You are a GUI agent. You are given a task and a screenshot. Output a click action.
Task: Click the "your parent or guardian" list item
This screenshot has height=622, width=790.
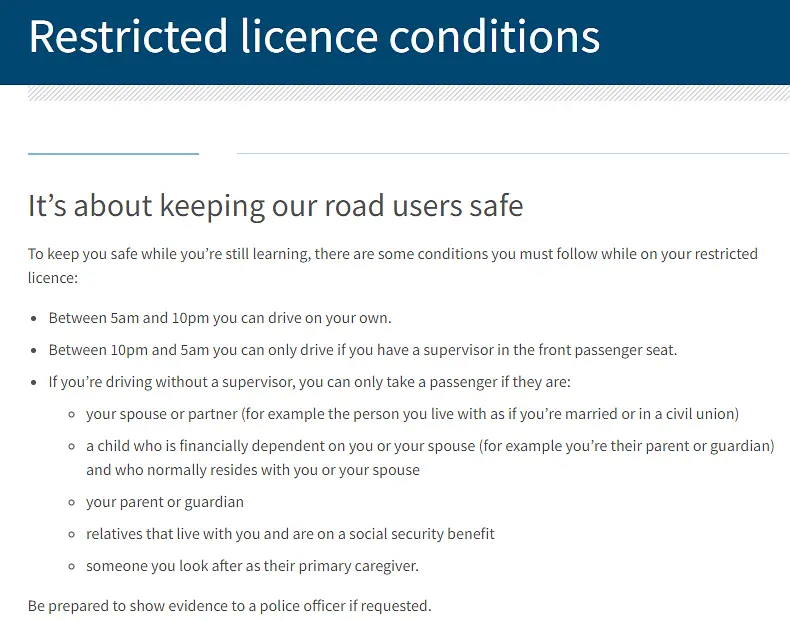[165, 501]
